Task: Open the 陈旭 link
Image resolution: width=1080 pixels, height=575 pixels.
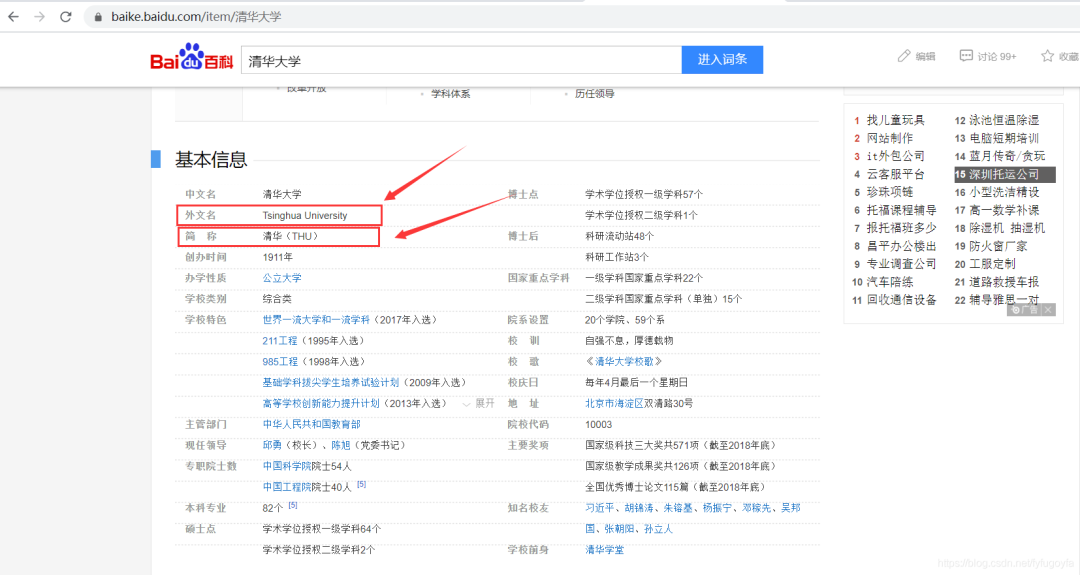Action: [341, 446]
